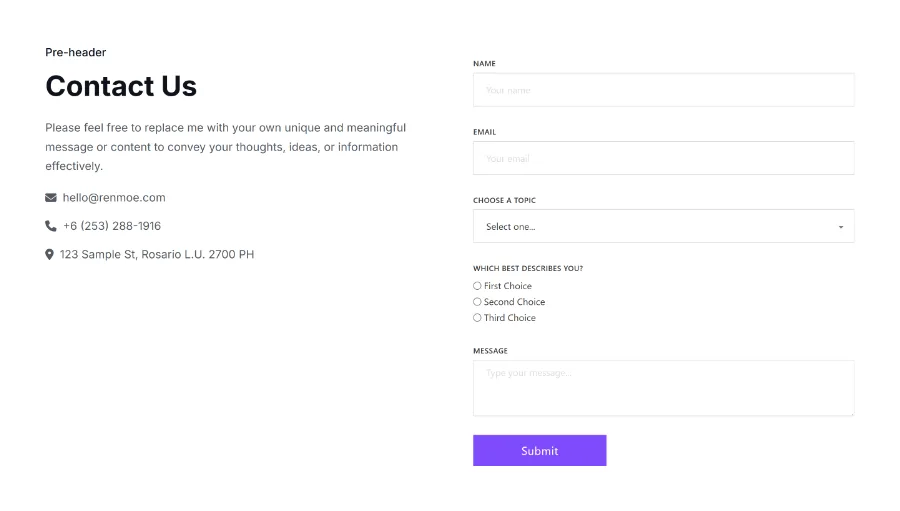Select the Third Choice radio button
The image size is (900, 511).
tap(477, 318)
